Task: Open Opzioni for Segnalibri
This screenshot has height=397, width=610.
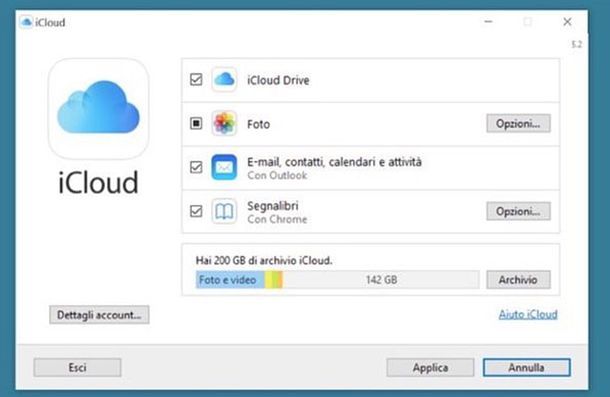Action: pos(518,211)
